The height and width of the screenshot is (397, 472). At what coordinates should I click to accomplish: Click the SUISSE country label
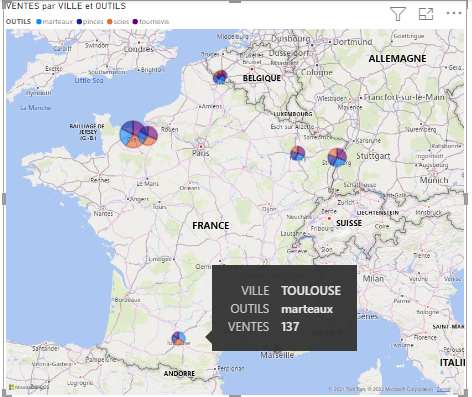(349, 223)
